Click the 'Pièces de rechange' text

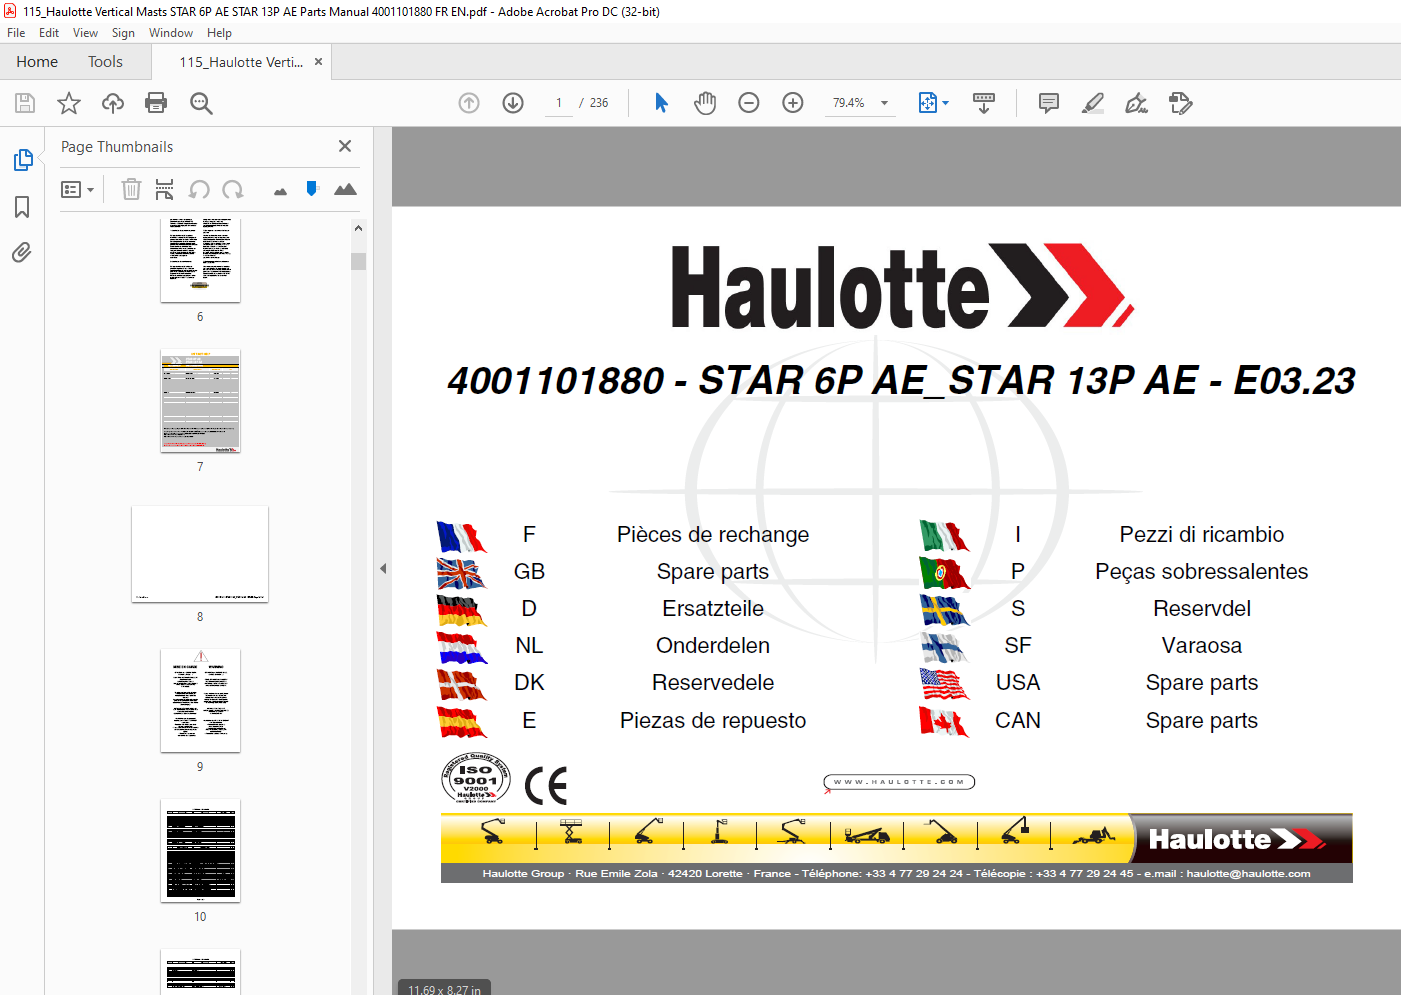(x=713, y=535)
